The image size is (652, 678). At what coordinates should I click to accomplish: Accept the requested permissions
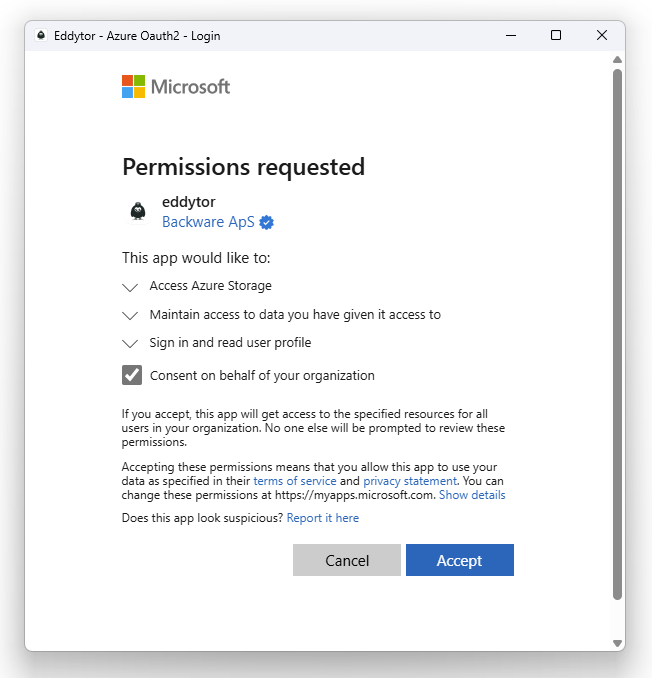pos(460,560)
